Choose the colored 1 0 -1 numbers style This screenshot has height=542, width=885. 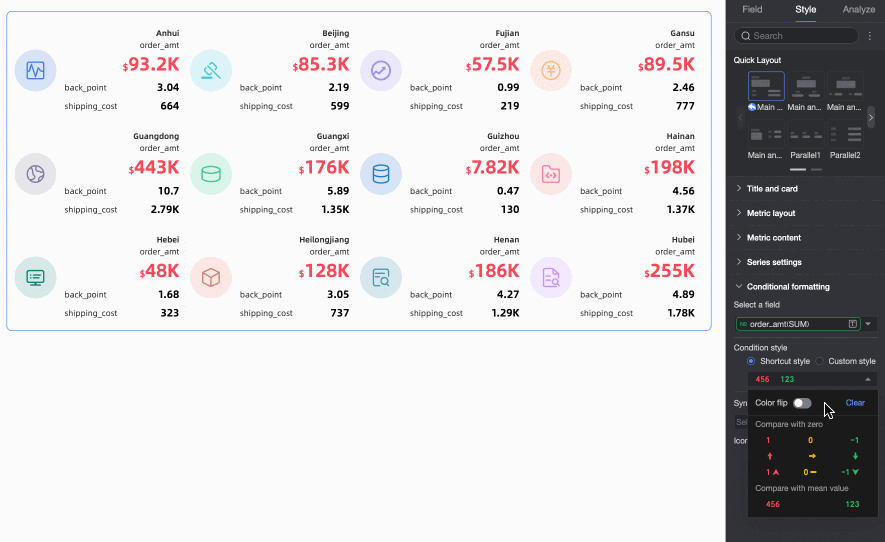(x=811, y=440)
